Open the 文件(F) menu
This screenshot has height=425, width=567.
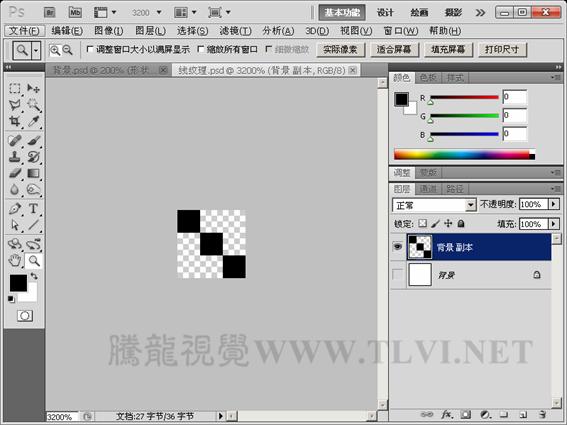(x=24, y=31)
